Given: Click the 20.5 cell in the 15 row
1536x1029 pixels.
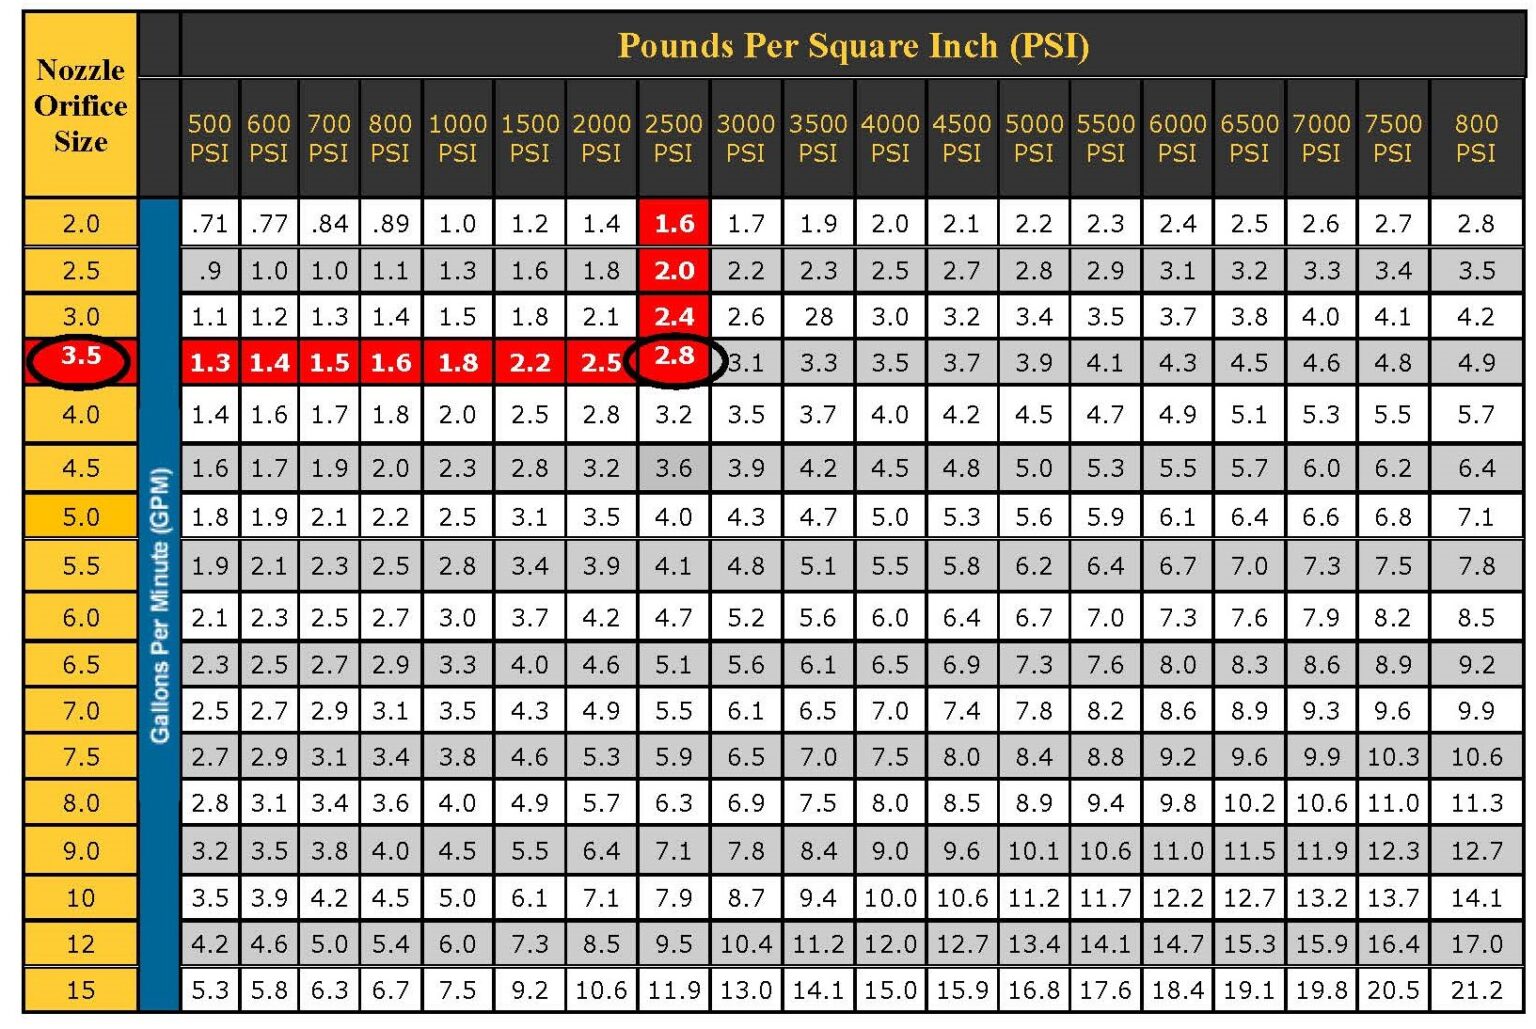Looking at the screenshot, I should tap(1393, 990).
